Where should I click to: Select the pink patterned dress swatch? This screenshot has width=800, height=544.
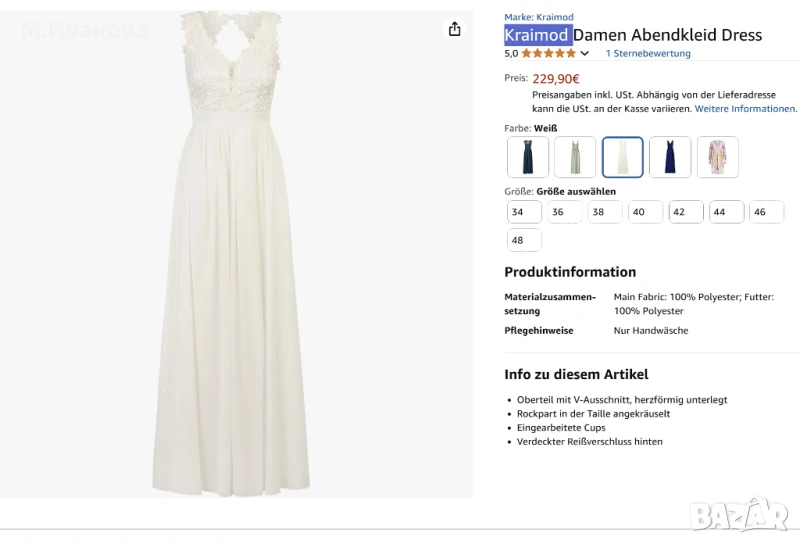(x=718, y=157)
